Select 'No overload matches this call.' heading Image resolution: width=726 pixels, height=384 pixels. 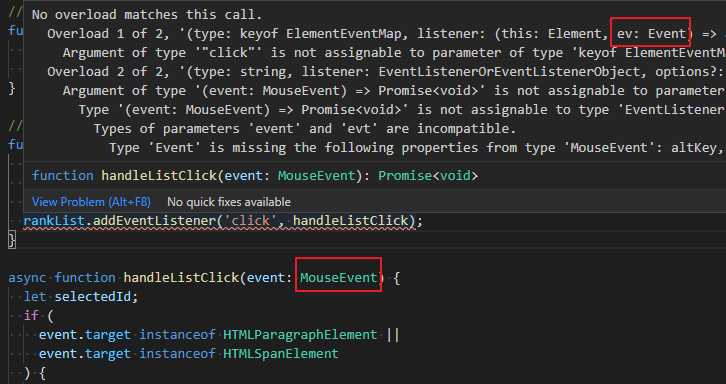click(x=147, y=14)
